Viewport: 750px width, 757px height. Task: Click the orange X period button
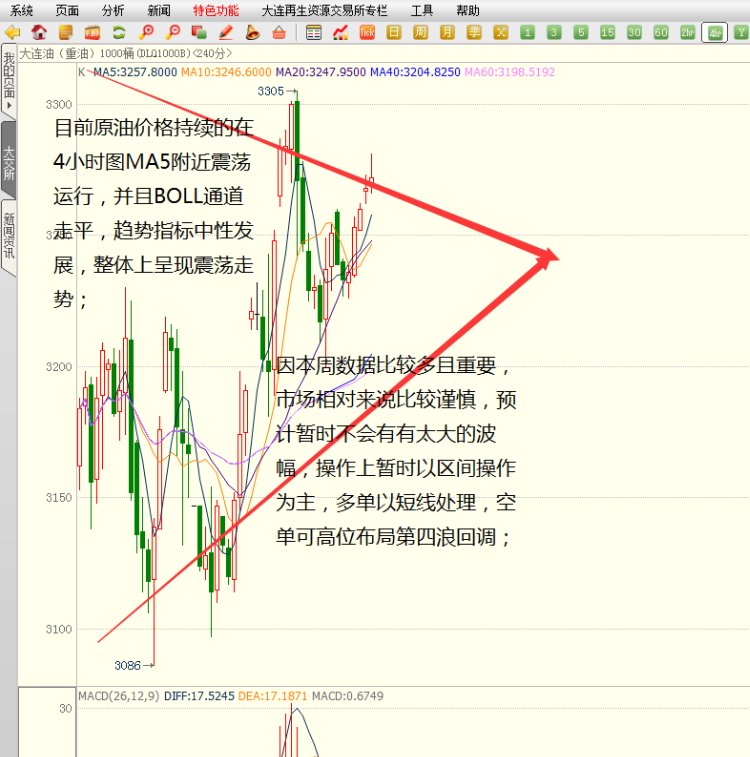[500, 33]
